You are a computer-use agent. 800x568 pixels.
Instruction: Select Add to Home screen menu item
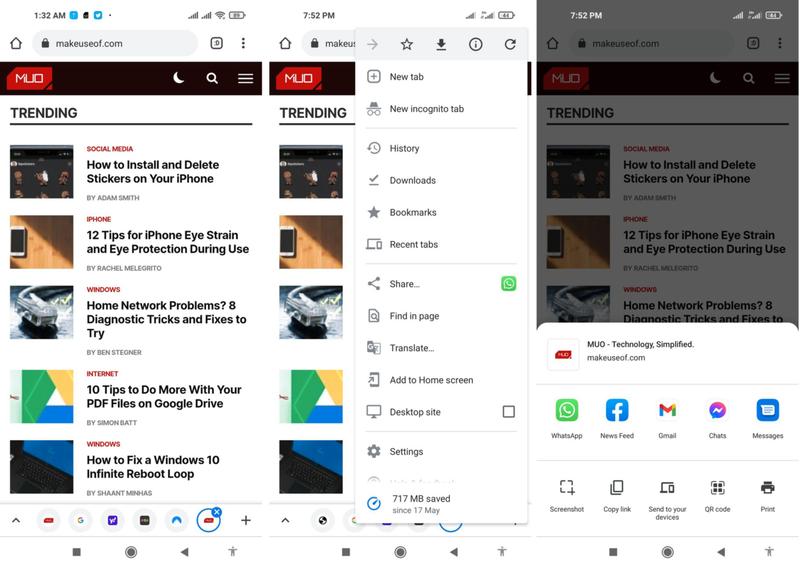click(441, 380)
